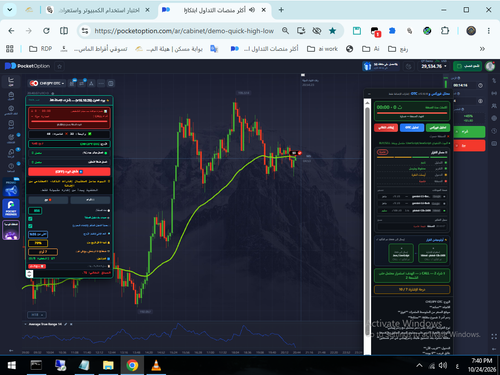The height and width of the screenshot is (375, 500).
Task: Click the blue OTC analysis button
Action: [x=412, y=128]
